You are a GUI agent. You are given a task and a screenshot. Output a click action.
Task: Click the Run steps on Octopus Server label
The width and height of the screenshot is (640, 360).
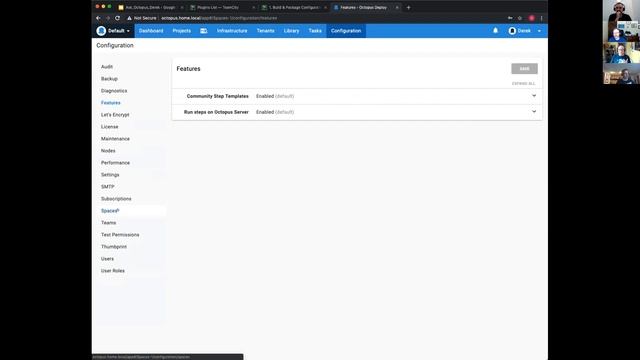coord(216,112)
